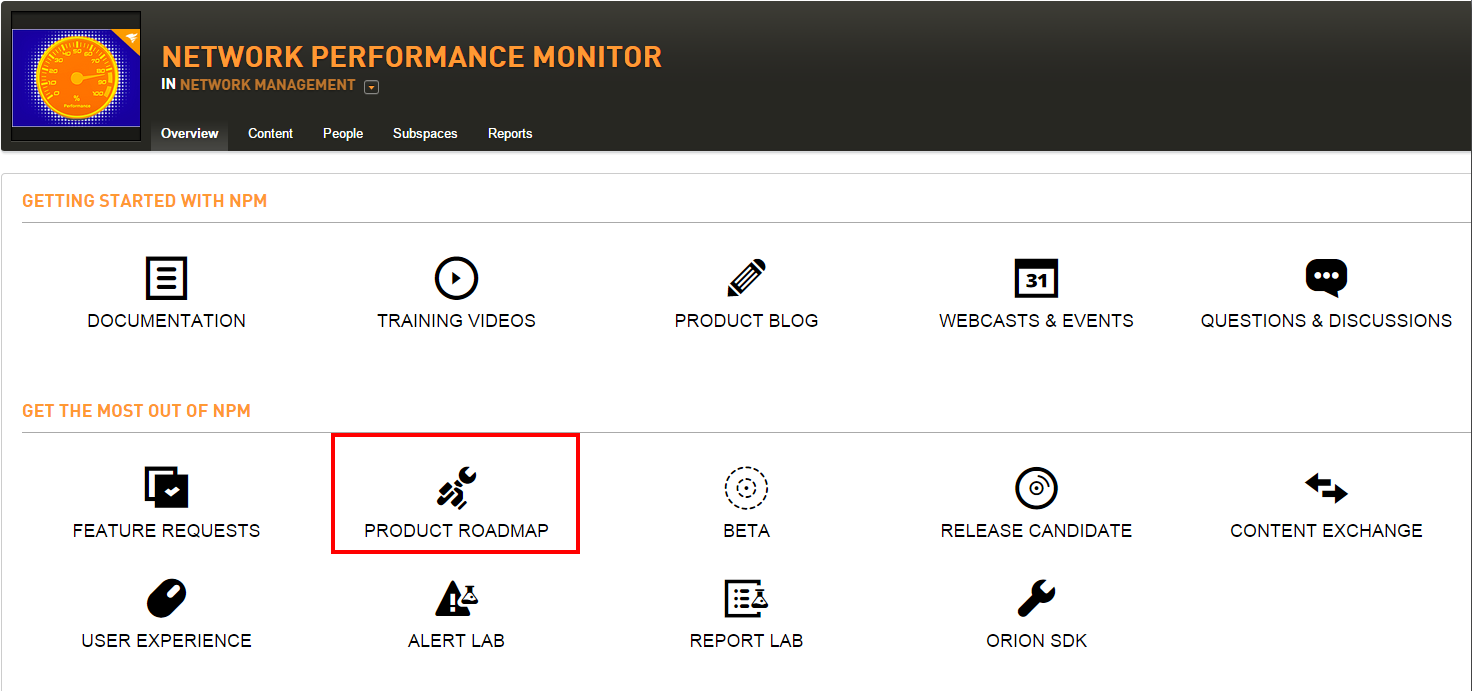Image resolution: width=1472 pixels, height=691 pixels.
Task: Open the User Experience mouse icon
Action: click(x=166, y=598)
